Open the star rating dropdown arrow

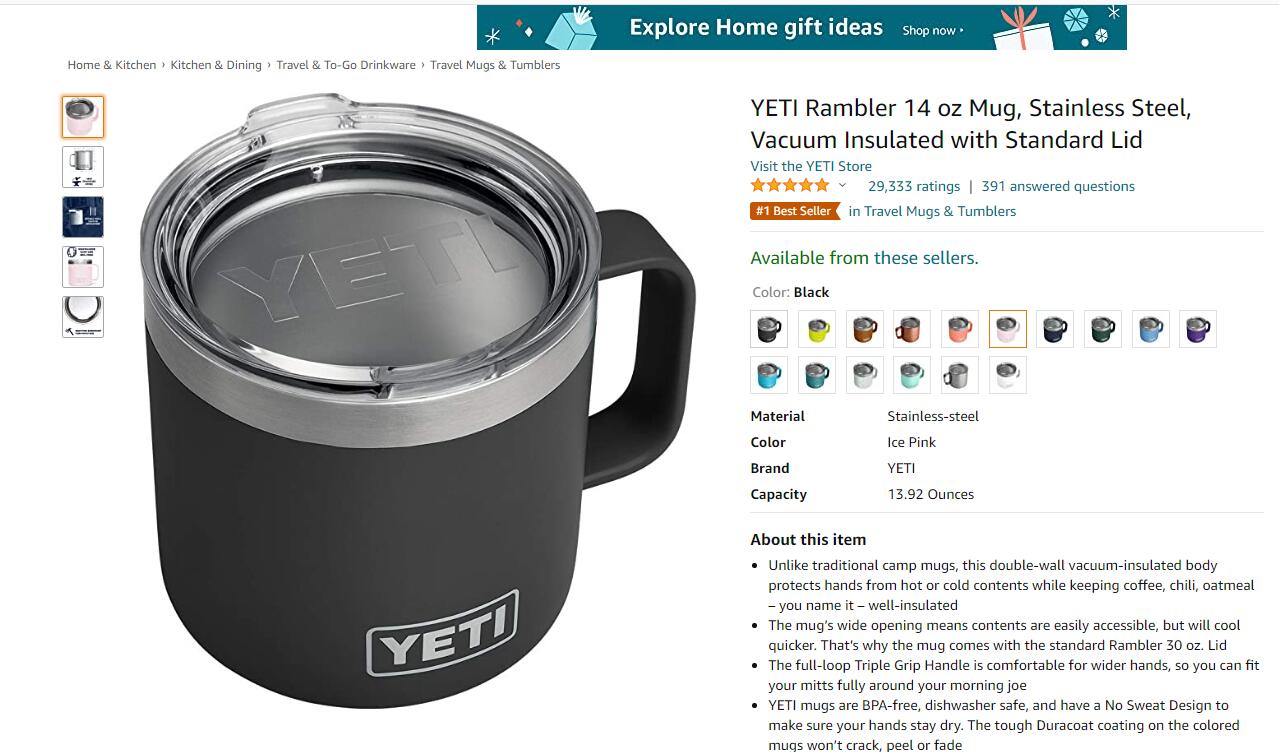pyautogui.click(x=842, y=186)
